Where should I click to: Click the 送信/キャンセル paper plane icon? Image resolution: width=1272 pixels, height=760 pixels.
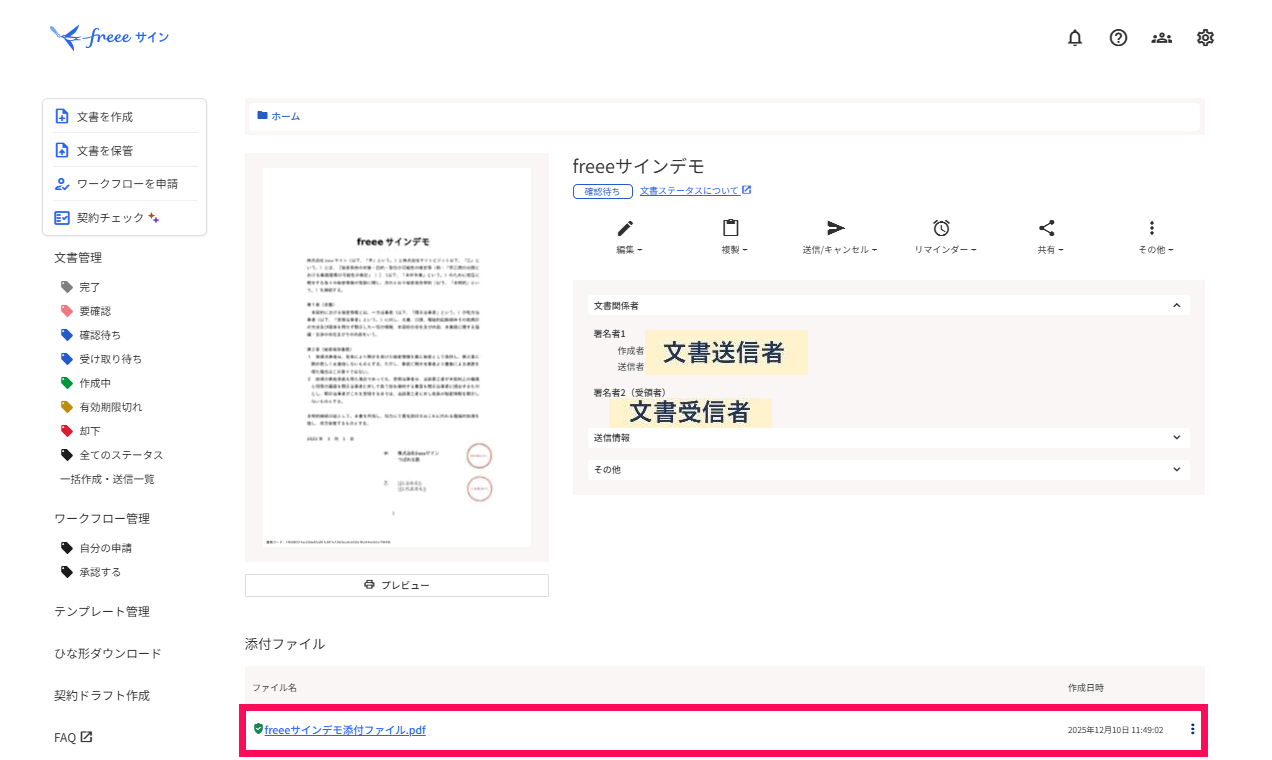[838, 228]
